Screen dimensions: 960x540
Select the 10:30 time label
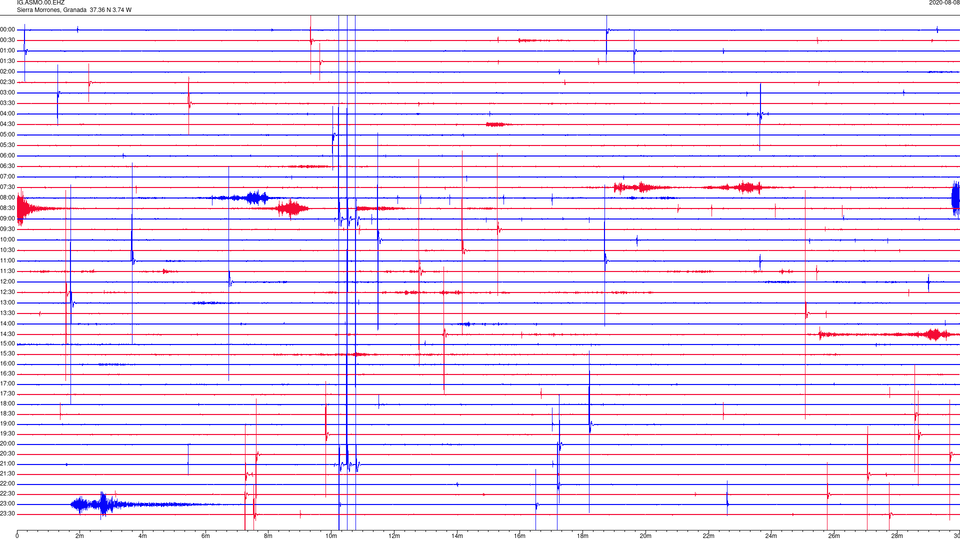pos(7,250)
